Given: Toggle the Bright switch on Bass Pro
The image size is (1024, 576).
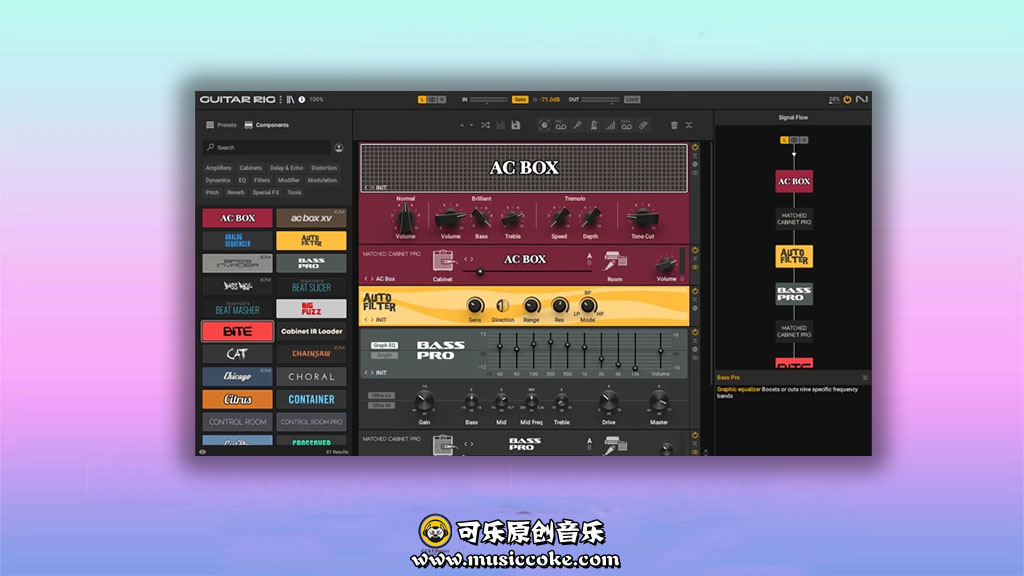Looking at the screenshot, I should click(x=384, y=355).
